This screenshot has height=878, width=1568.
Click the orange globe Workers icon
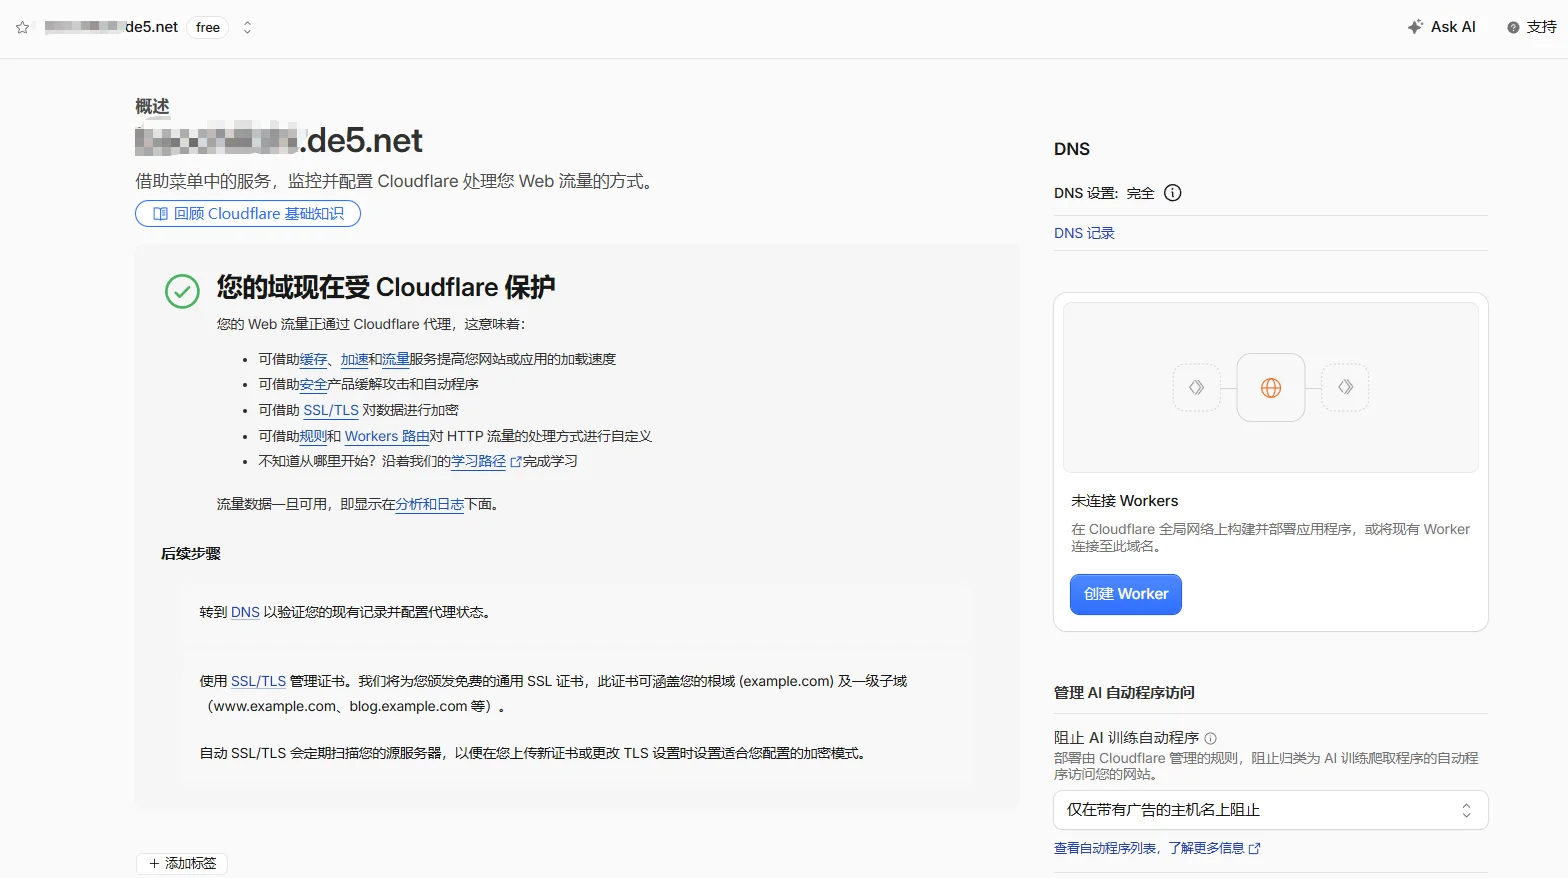[x=1271, y=388]
